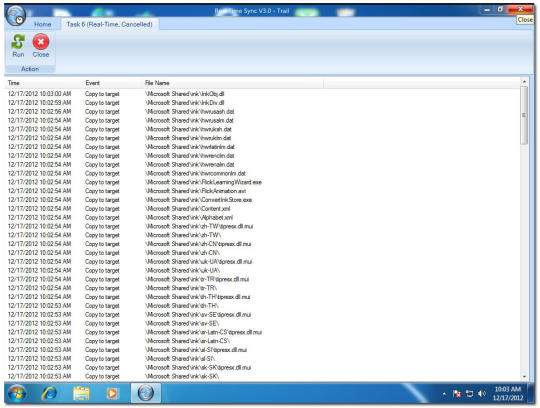Sort the log by the Event column header
The image size is (540, 408).
[x=112, y=83]
